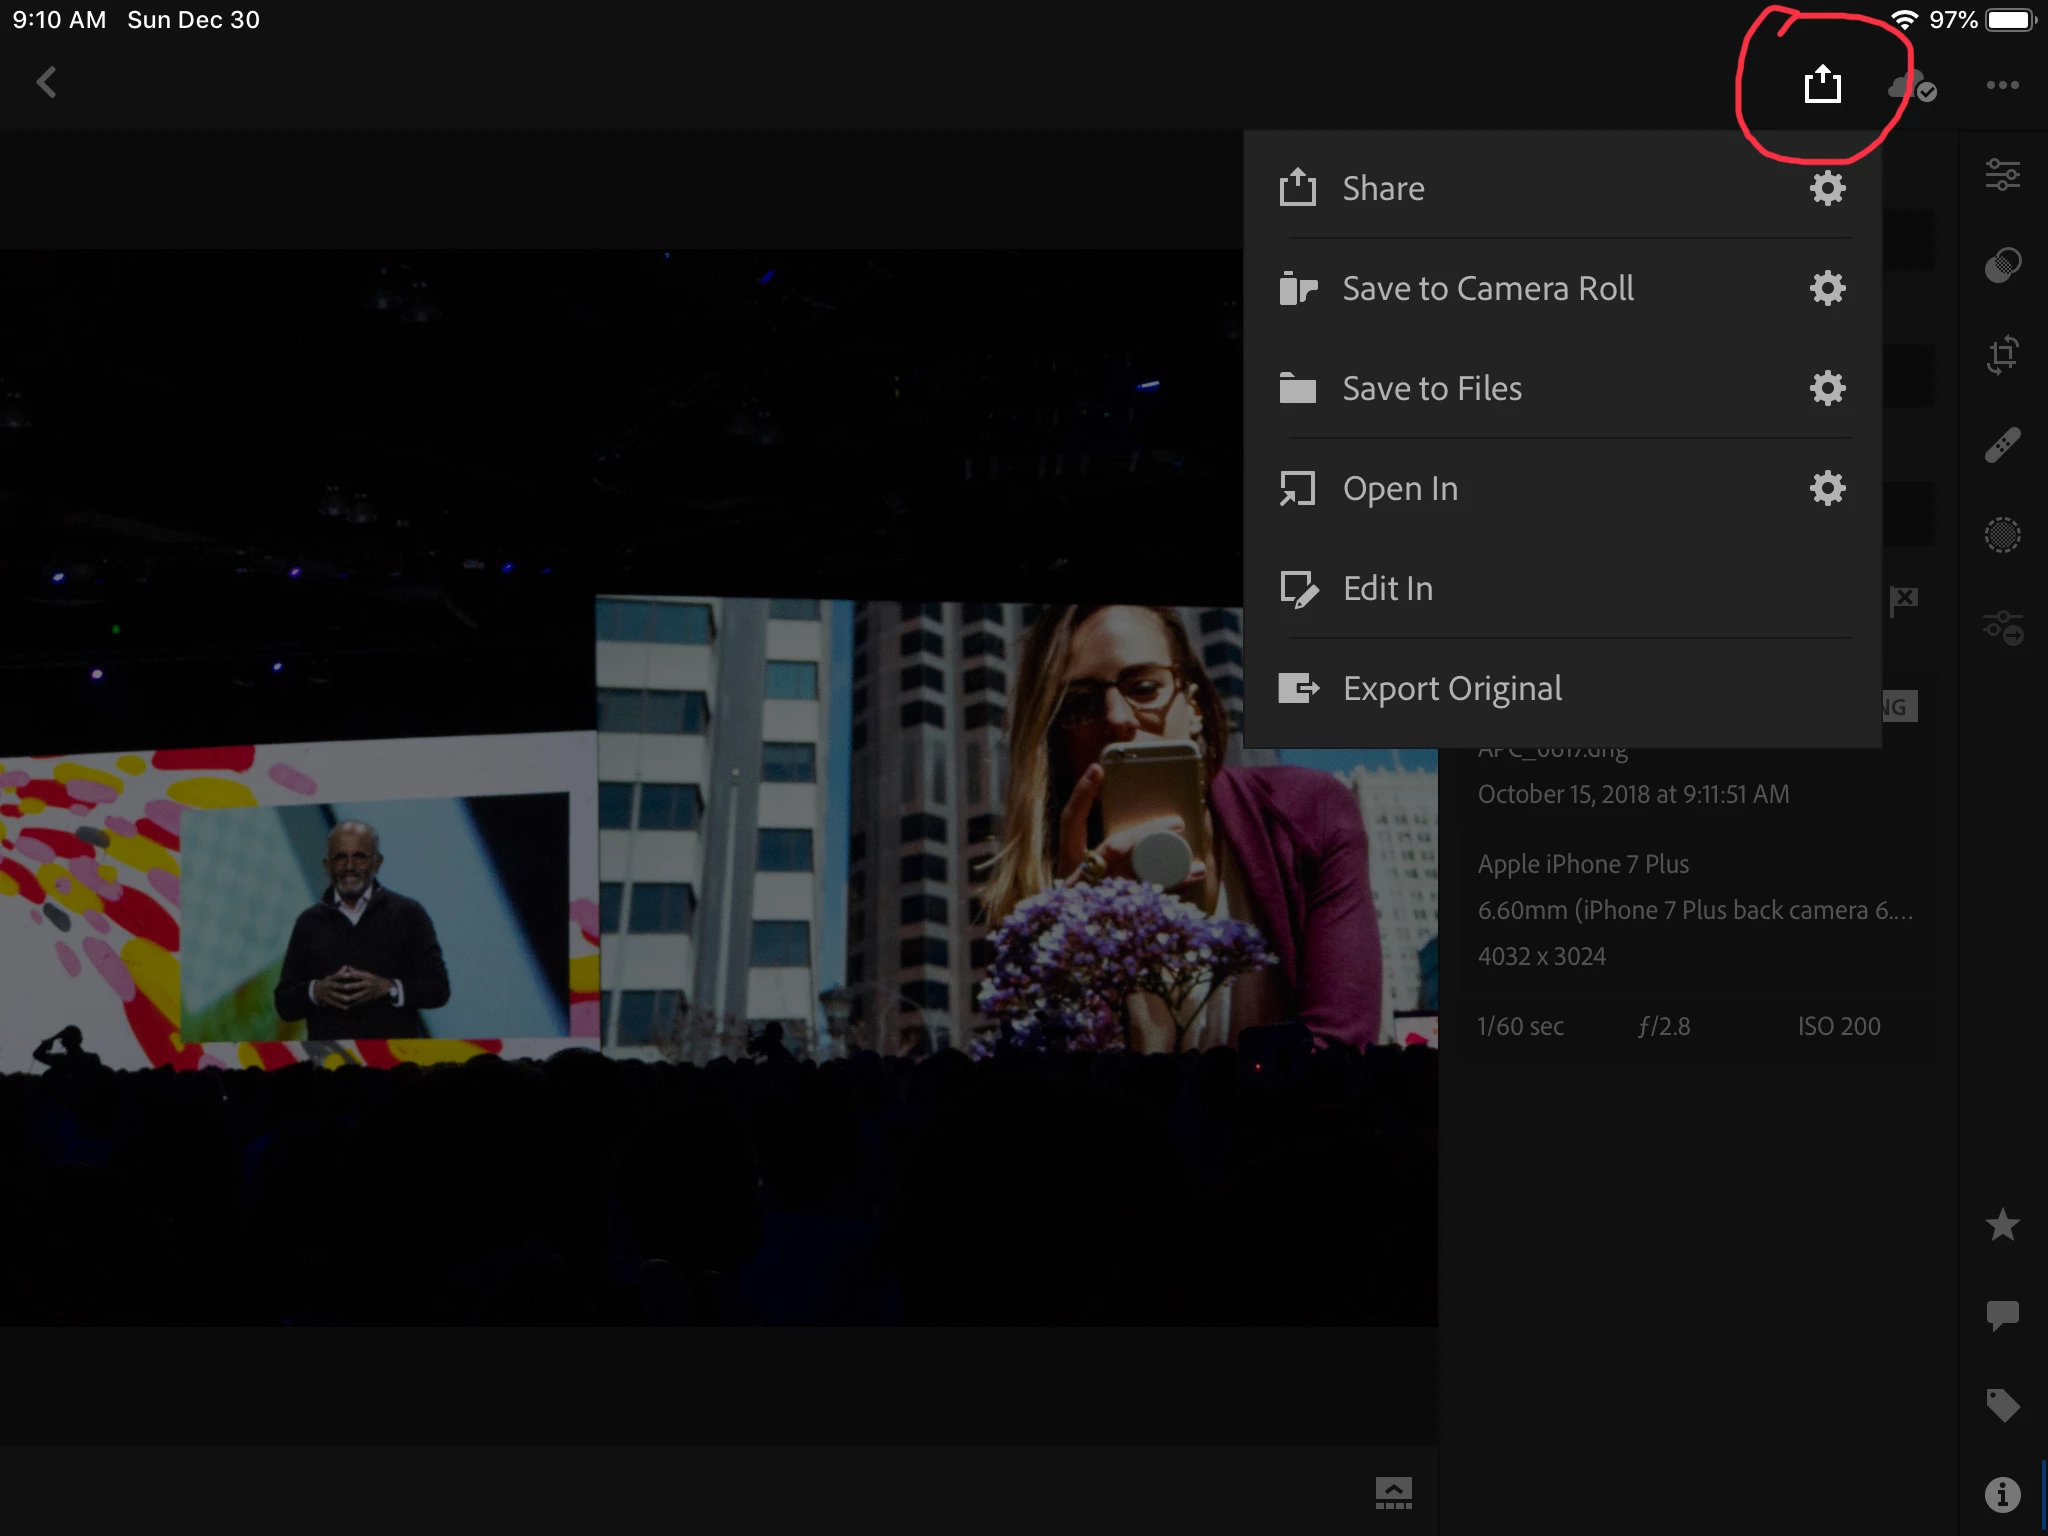Choose Save to Files menu entry
Screen dimensions: 2048x1536
click(x=1431, y=388)
